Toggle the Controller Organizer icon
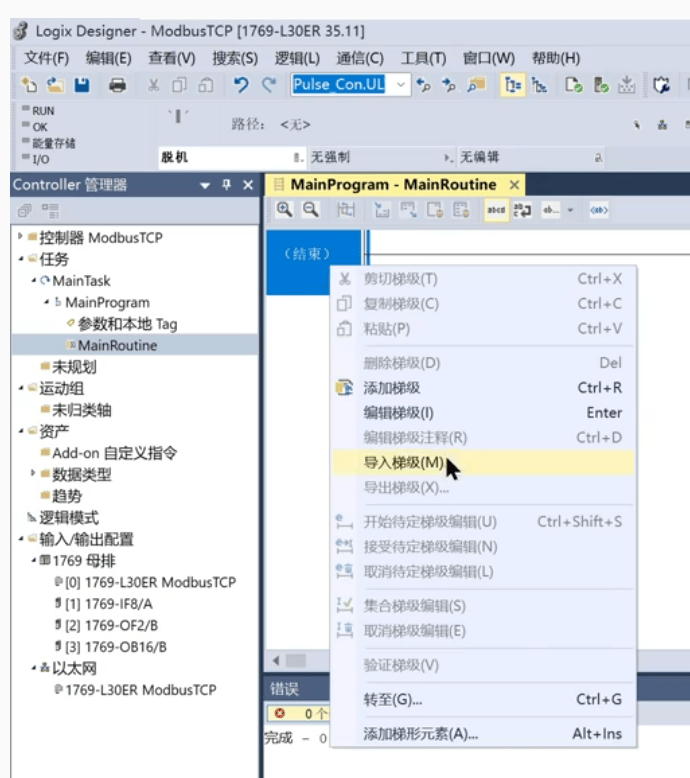The width and height of the screenshot is (690, 778). tap(512, 85)
